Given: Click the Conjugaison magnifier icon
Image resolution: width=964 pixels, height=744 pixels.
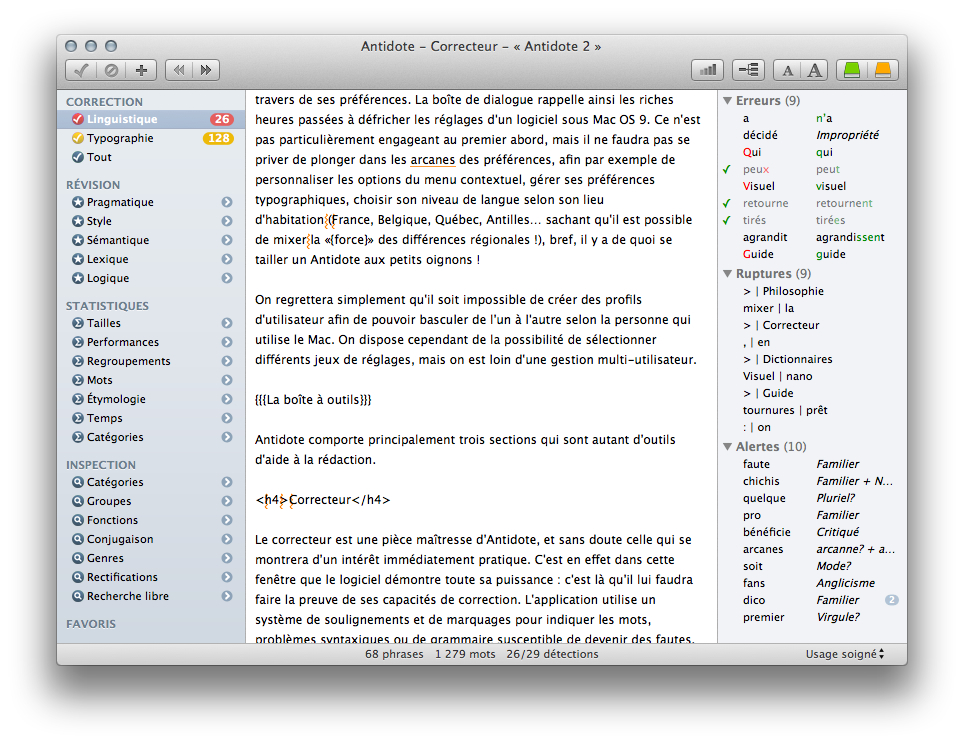Looking at the screenshot, I should pos(77,539).
